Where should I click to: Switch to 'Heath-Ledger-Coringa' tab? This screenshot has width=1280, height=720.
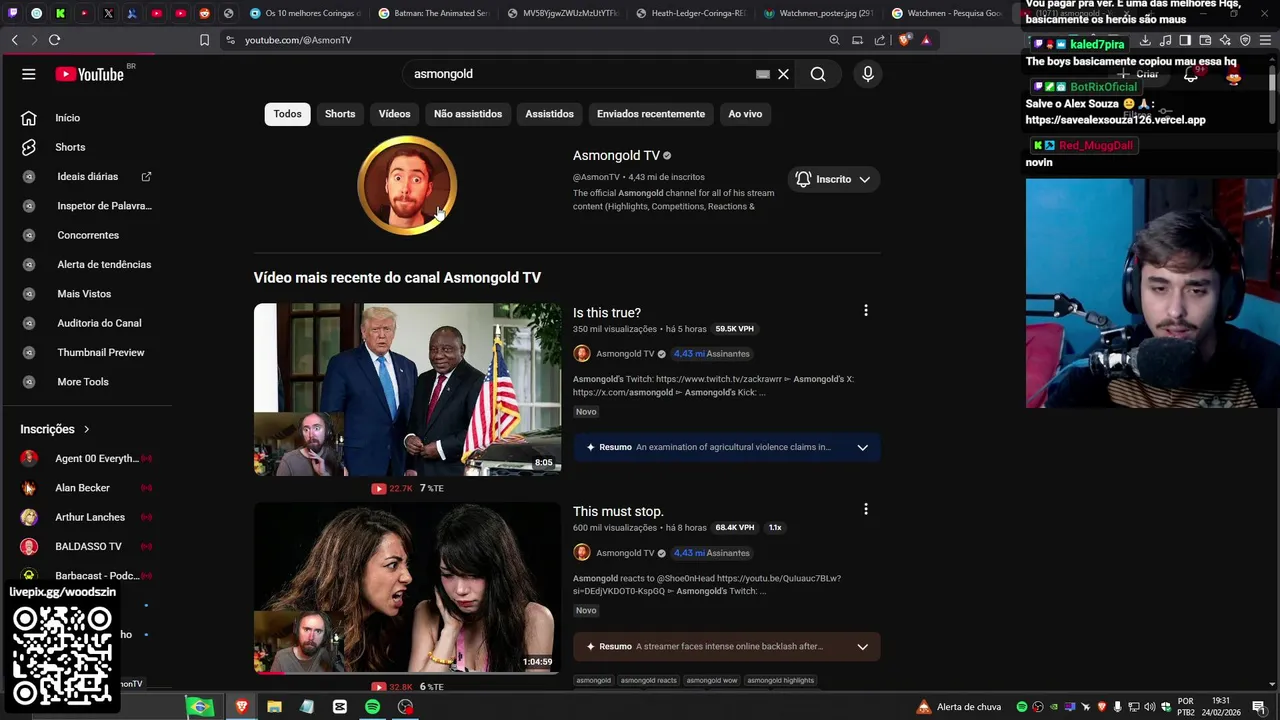tap(690, 13)
